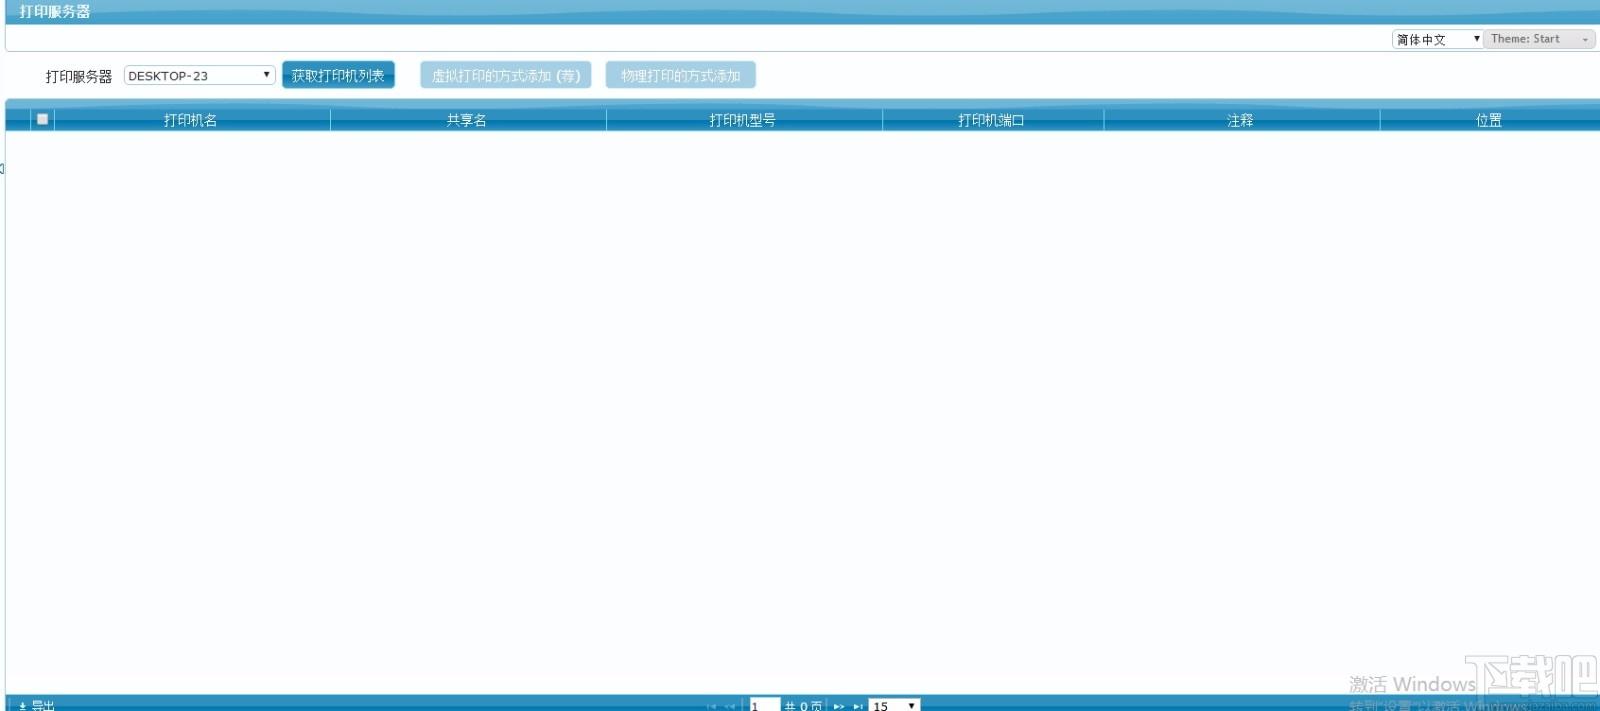The width and height of the screenshot is (1600, 711).
Task: Open the 简体中文 language dropdown
Action: [1438, 39]
